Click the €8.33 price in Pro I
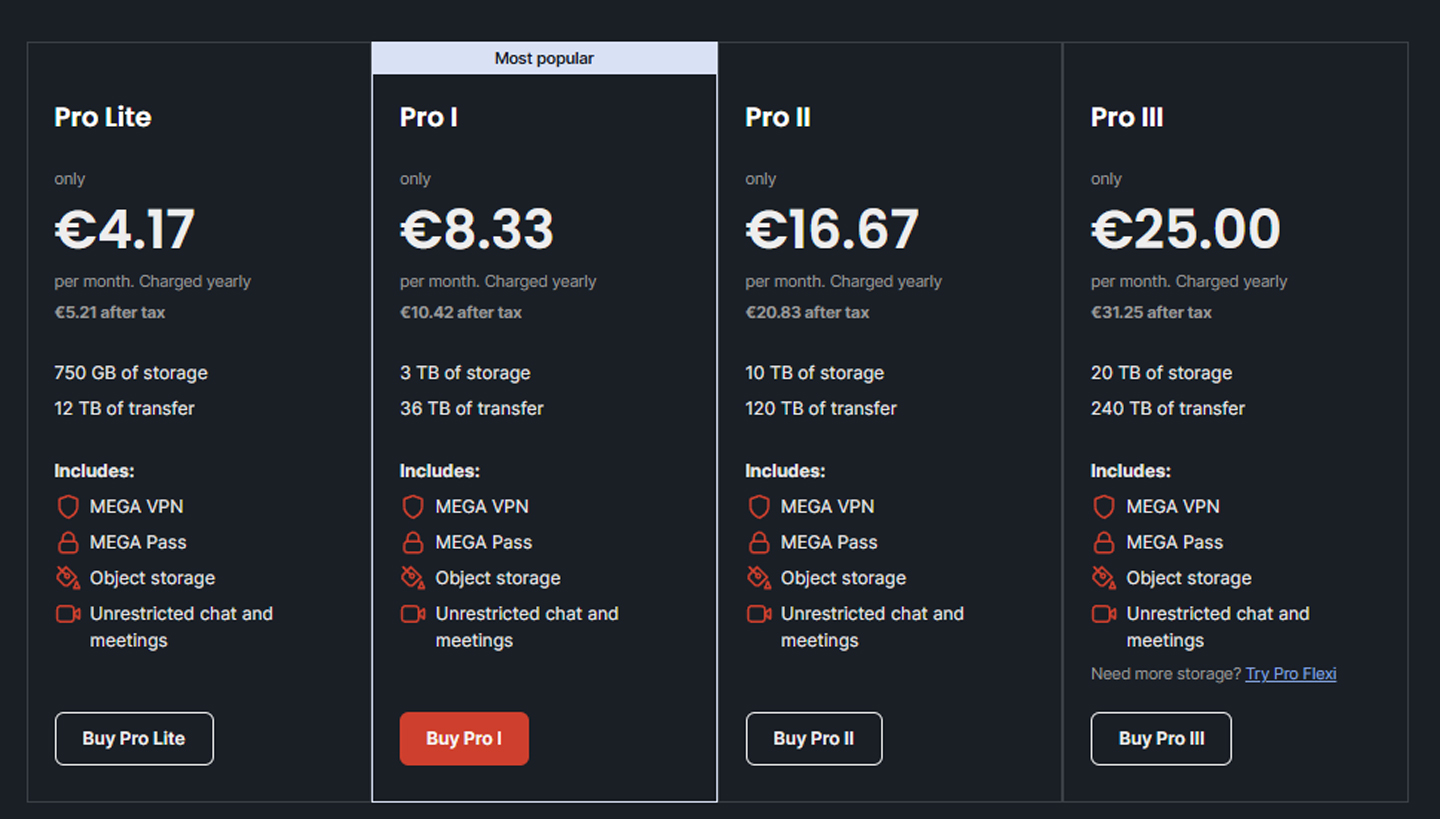This screenshot has width=1440, height=819. coord(477,229)
